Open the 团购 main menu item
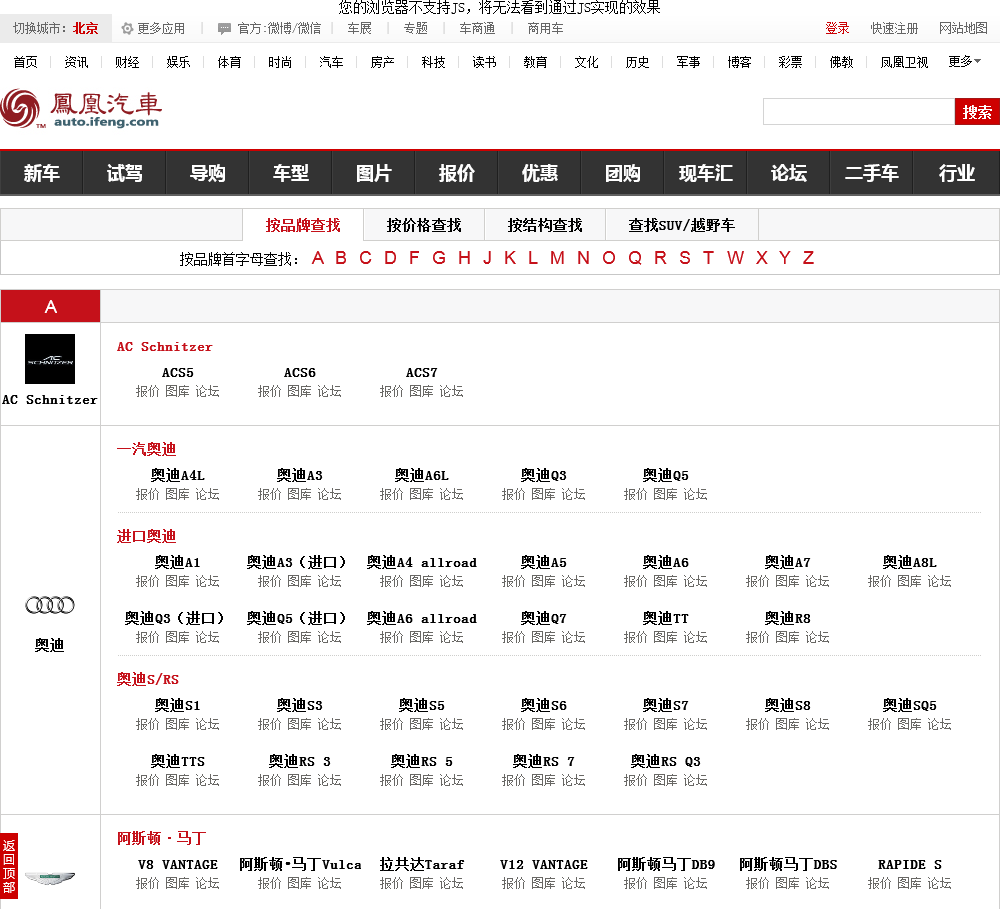Viewport: 1000px width, 909px height. (x=622, y=173)
